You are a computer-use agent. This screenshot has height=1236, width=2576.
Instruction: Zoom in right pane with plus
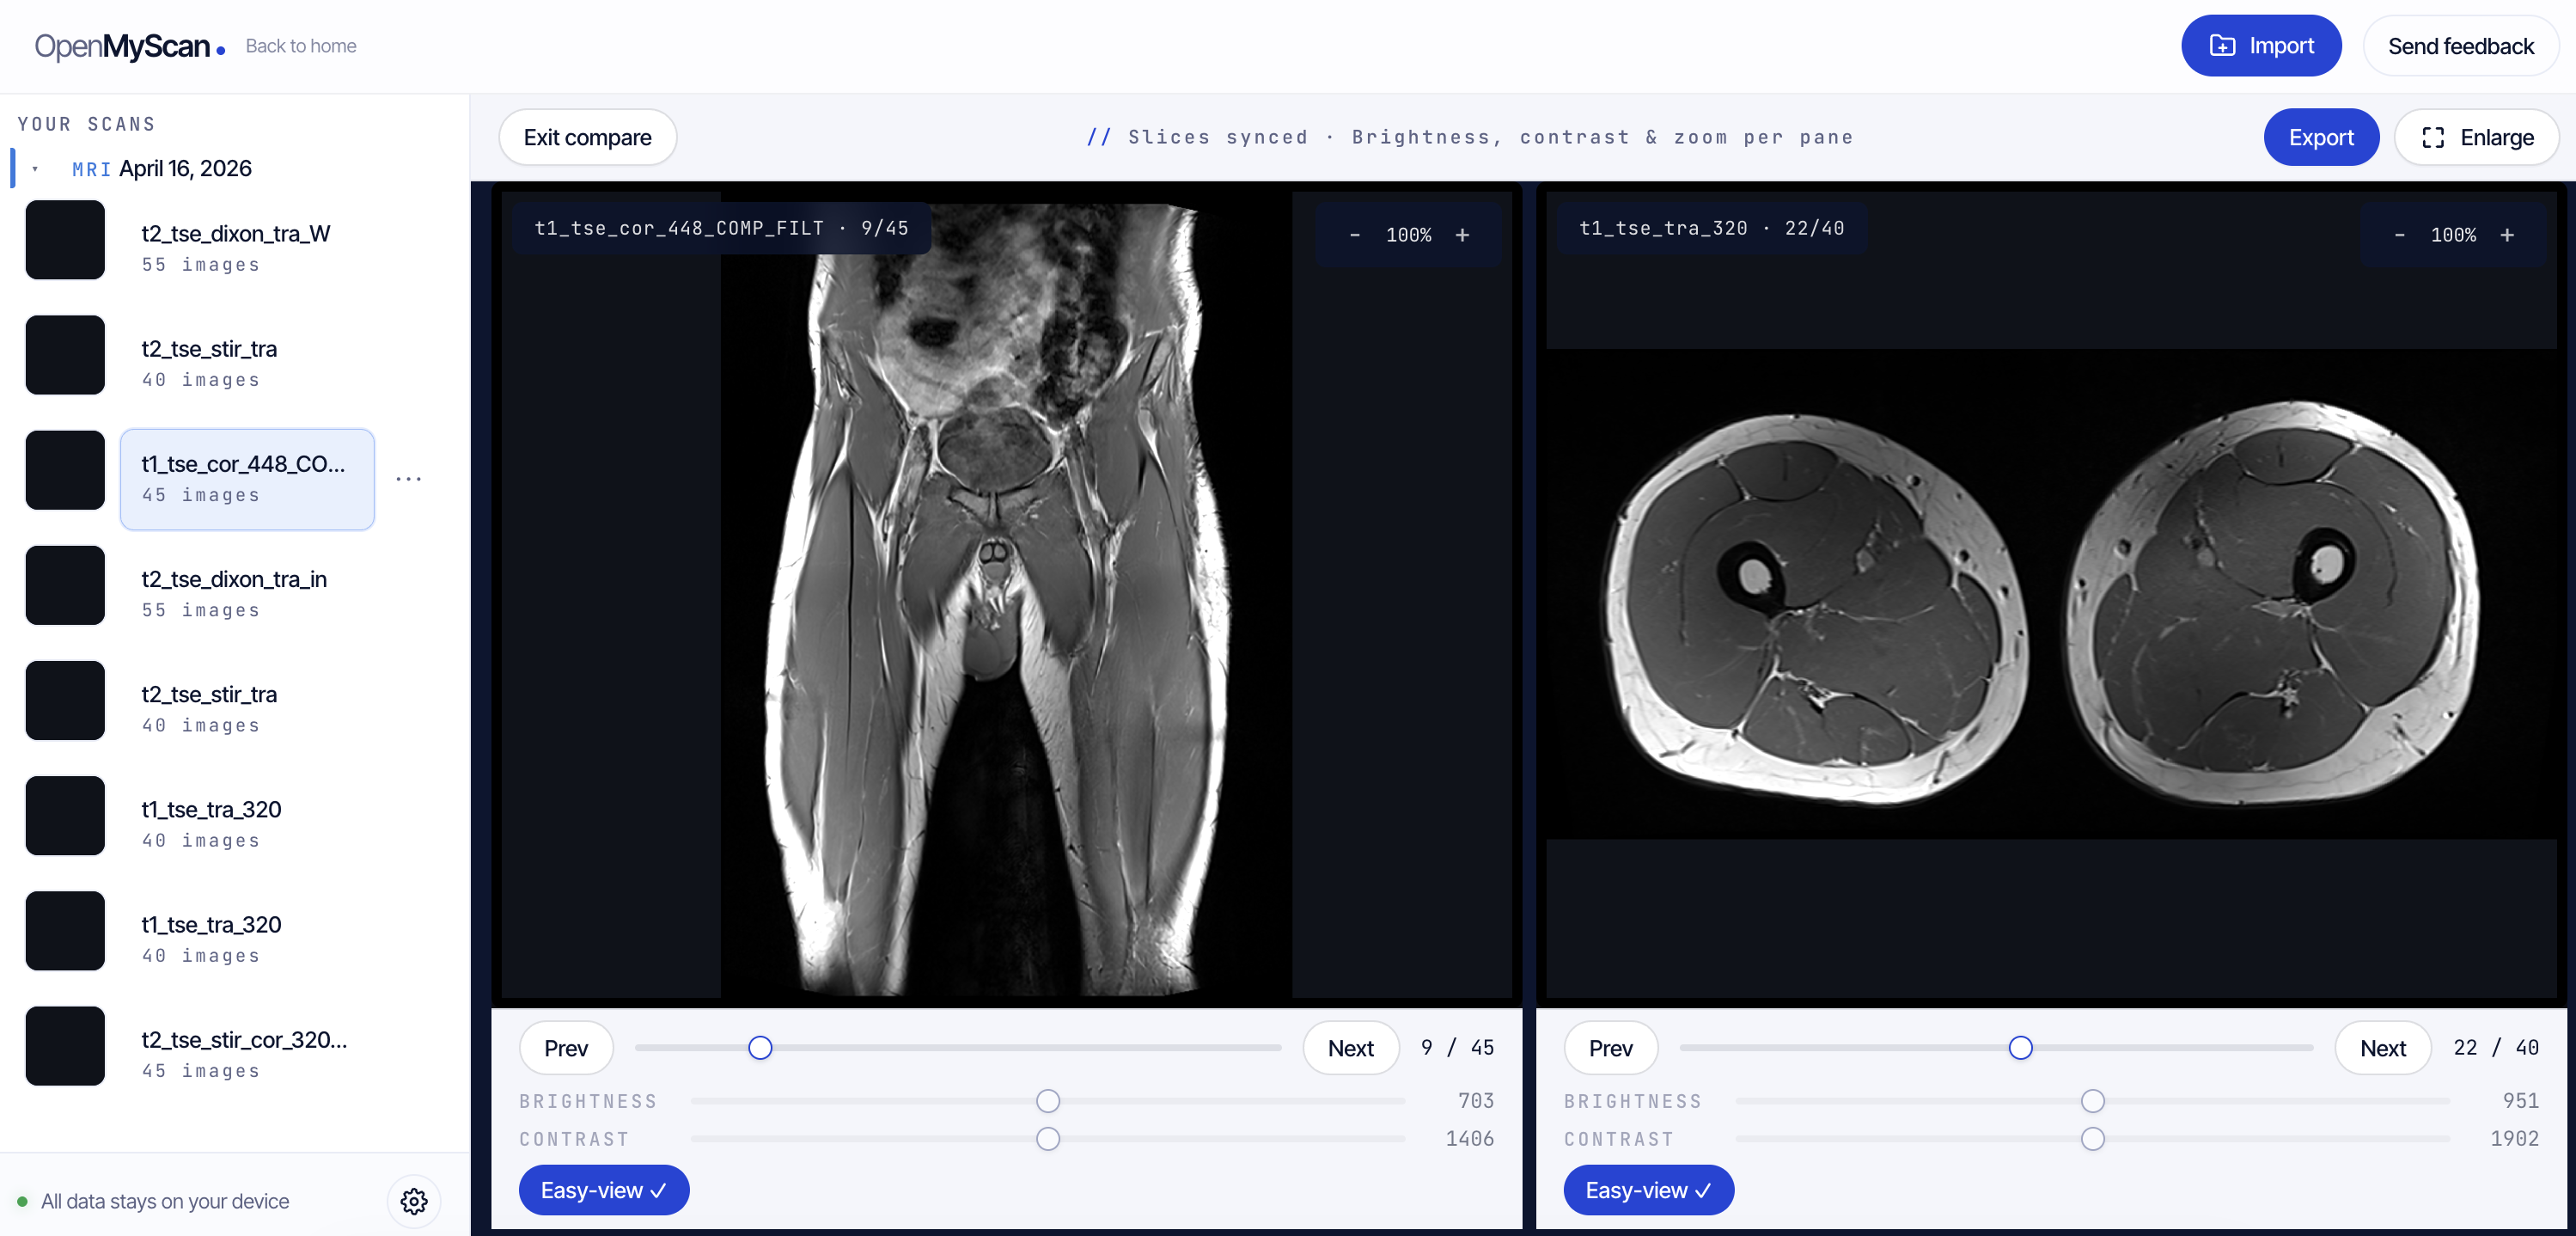tap(2507, 235)
